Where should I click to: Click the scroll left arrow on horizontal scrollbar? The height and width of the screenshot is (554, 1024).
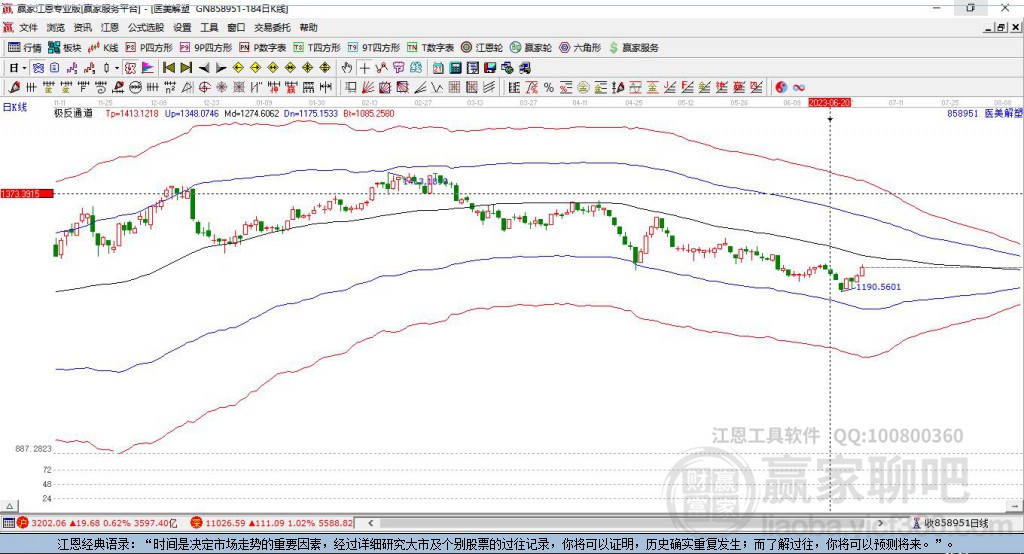tap(371, 523)
